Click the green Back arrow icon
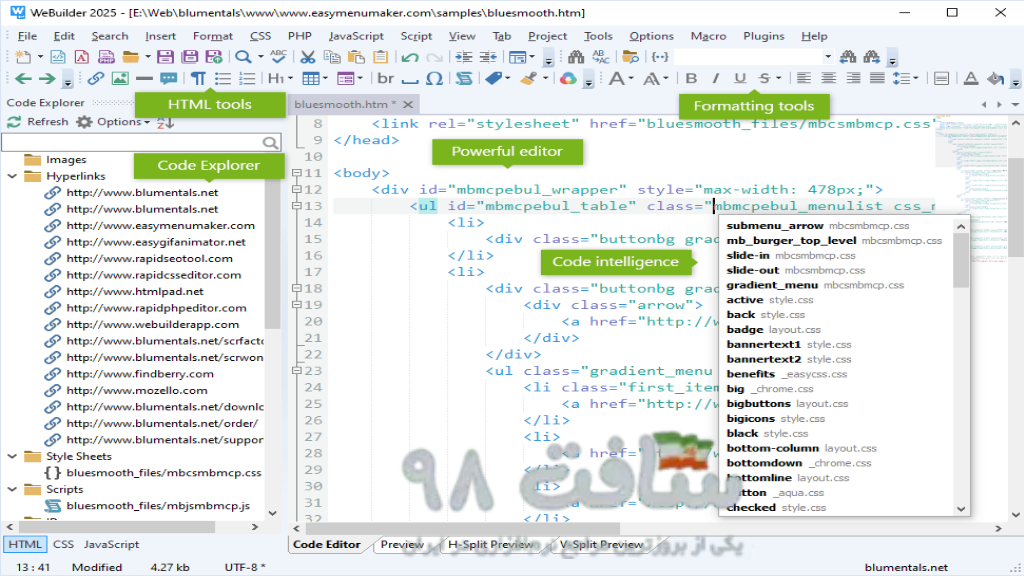1024x576 pixels. [23, 79]
